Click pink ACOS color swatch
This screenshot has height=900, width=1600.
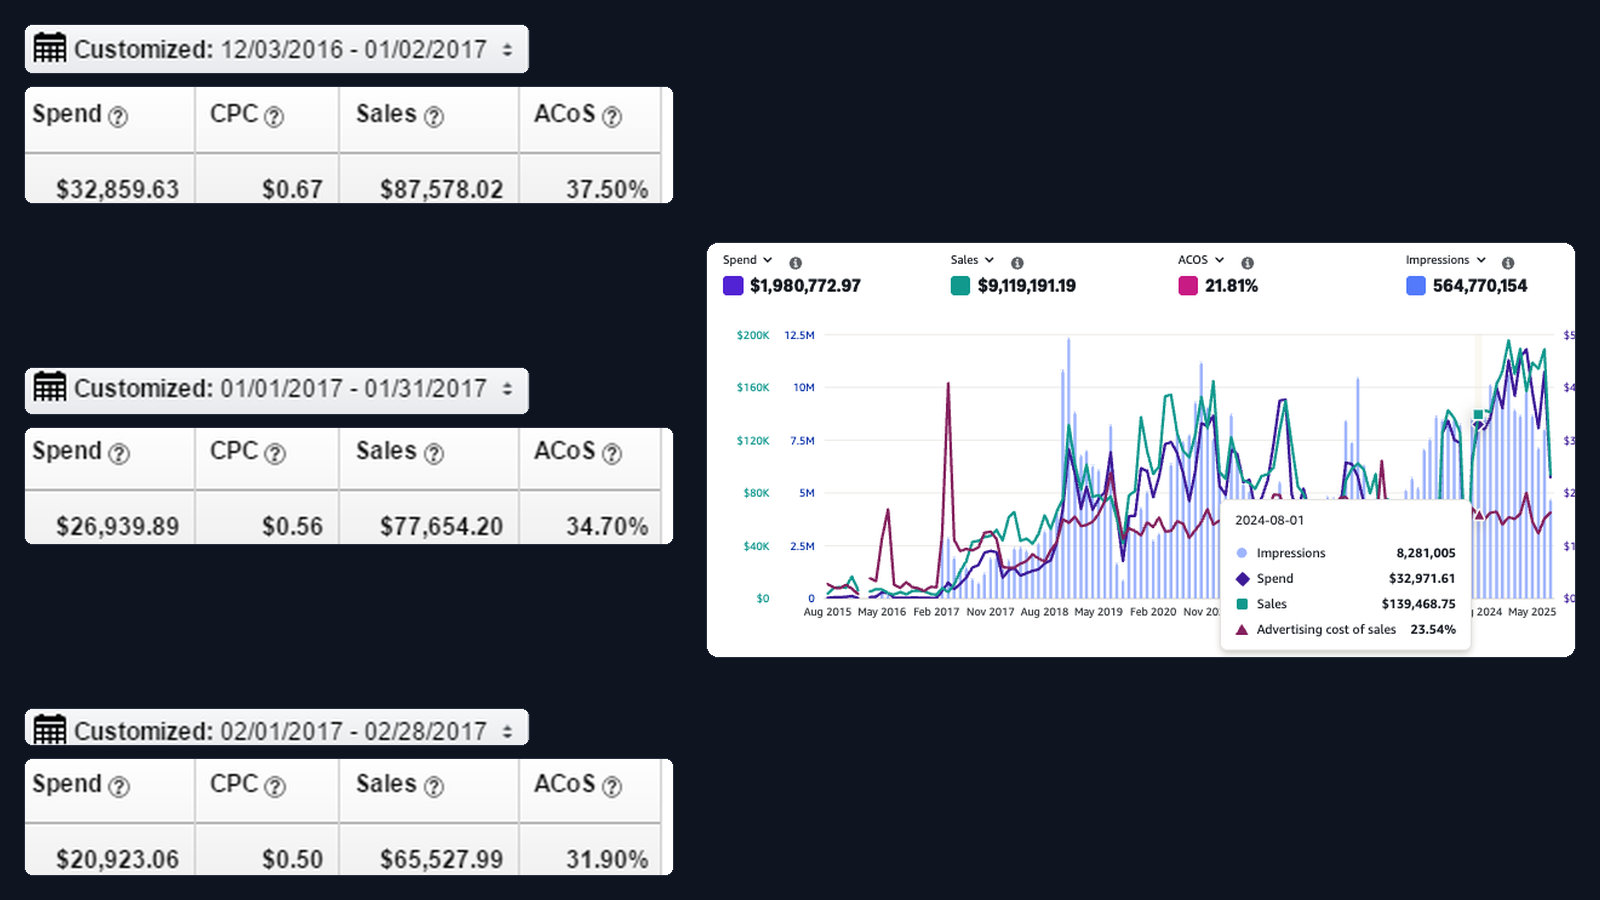[x=1188, y=286]
